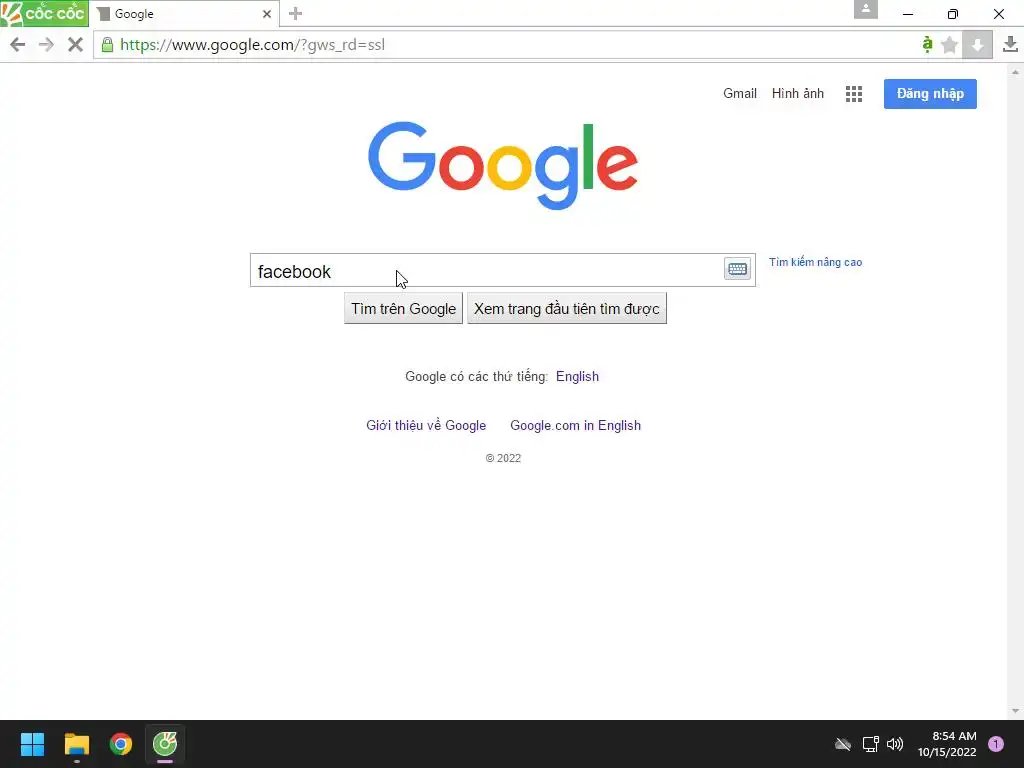Close the Google tab
Image resolution: width=1024 pixels, height=768 pixels.
coord(266,14)
